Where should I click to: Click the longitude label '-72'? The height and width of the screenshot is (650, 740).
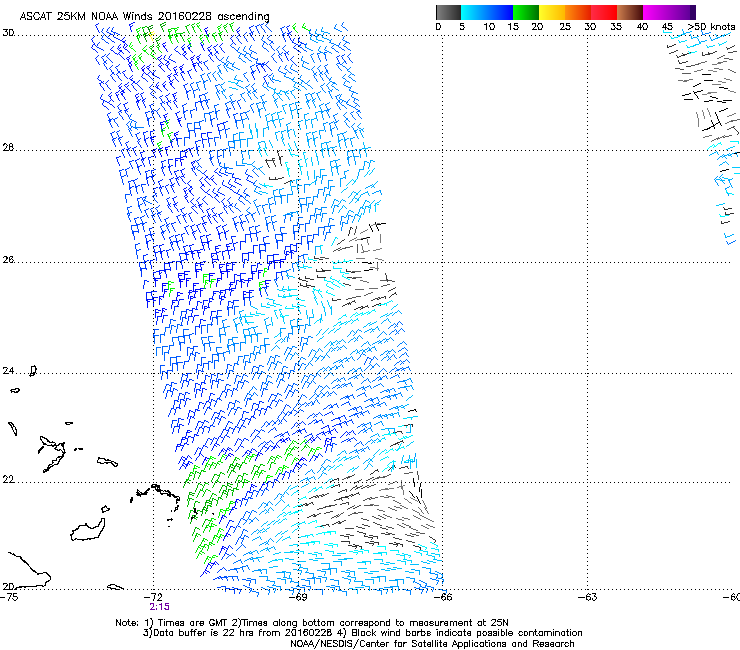coord(153,597)
